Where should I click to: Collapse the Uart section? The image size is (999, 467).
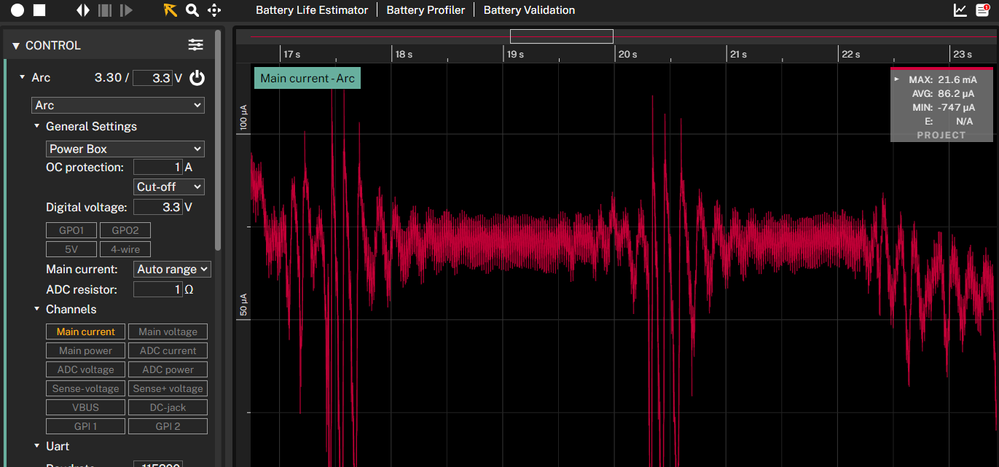(x=37, y=446)
